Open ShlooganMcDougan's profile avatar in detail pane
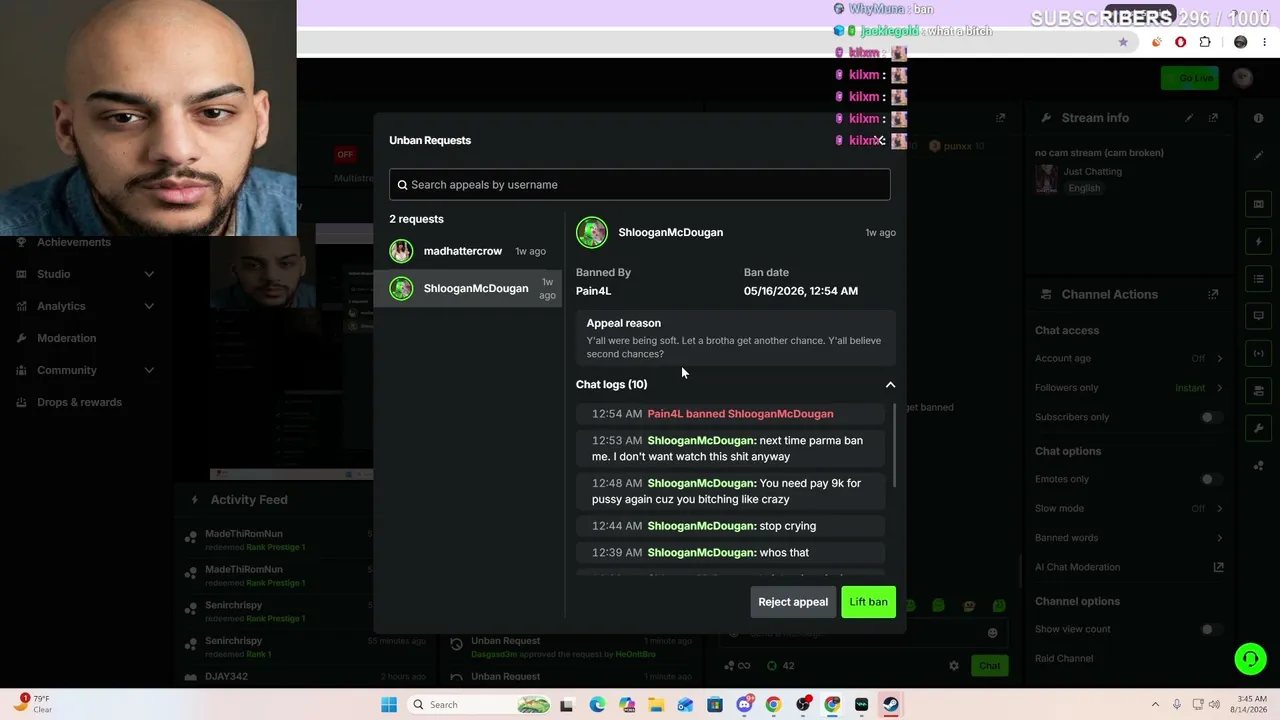1280x720 pixels. [x=592, y=232]
